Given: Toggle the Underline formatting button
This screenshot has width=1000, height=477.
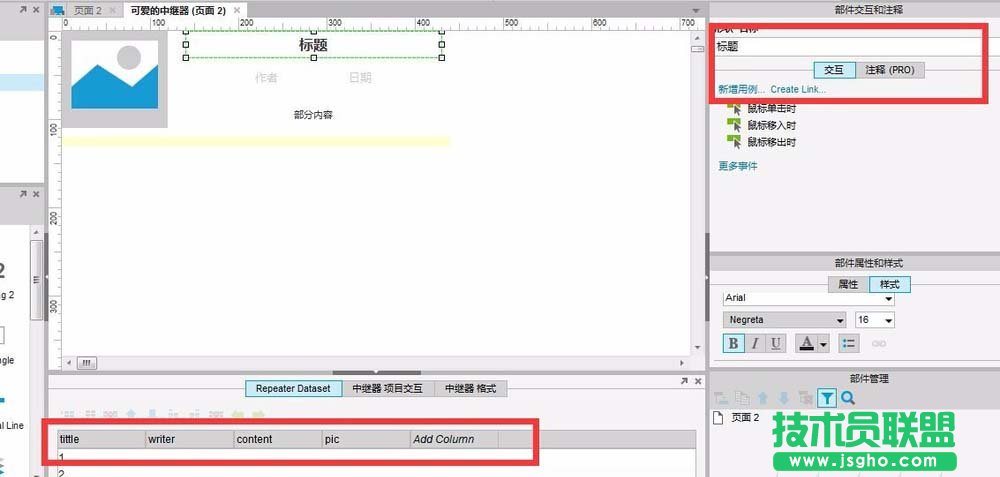Looking at the screenshot, I should click(x=776, y=344).
